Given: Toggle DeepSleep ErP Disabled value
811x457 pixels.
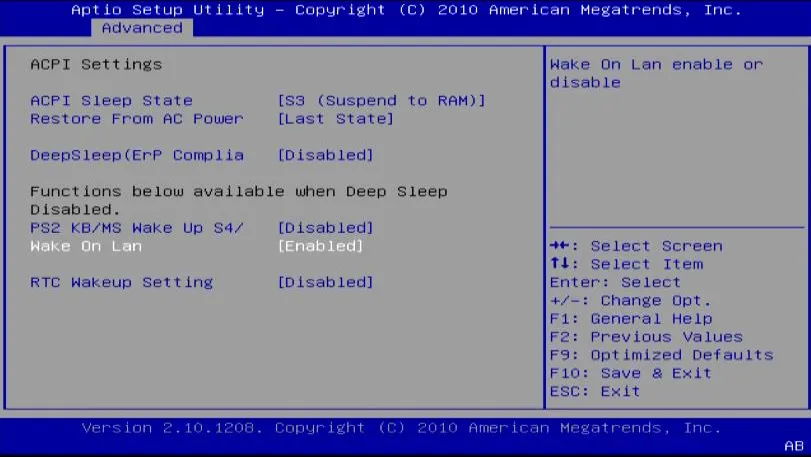Looking at the screenshot, I should coord(325,155).
